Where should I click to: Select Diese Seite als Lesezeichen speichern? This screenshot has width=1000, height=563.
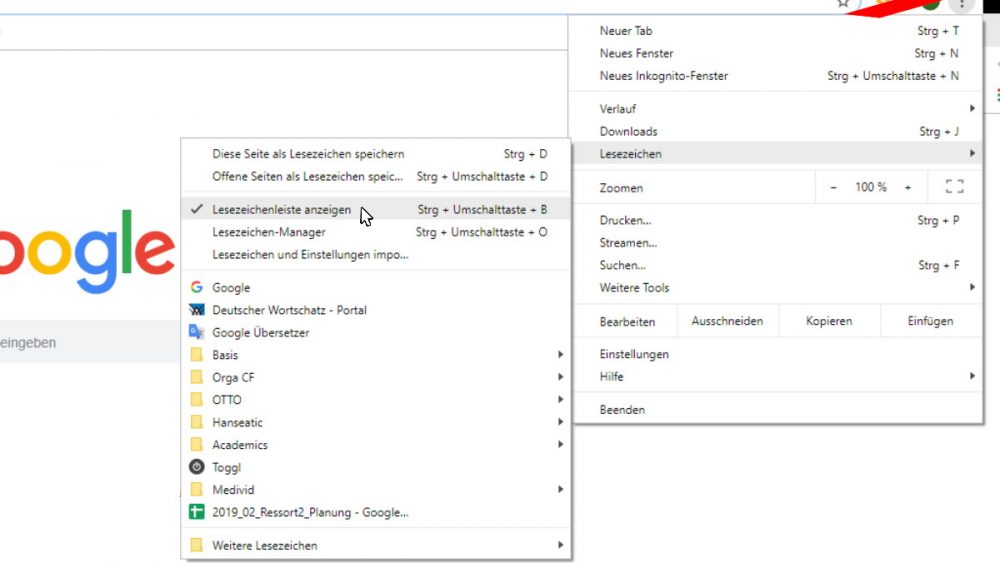[x=376, y=154]
